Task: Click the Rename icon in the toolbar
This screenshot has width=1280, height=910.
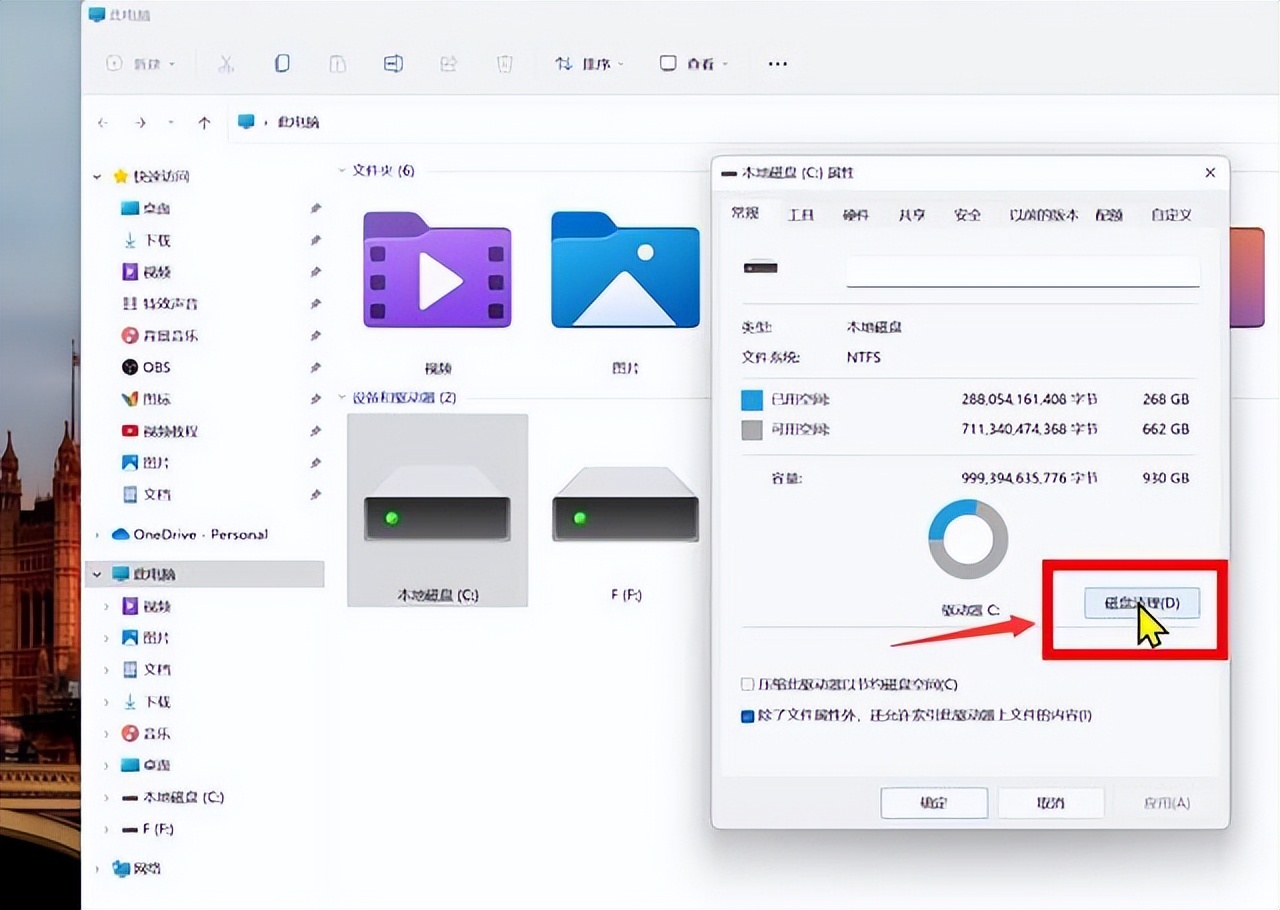Action: point(393,63)
